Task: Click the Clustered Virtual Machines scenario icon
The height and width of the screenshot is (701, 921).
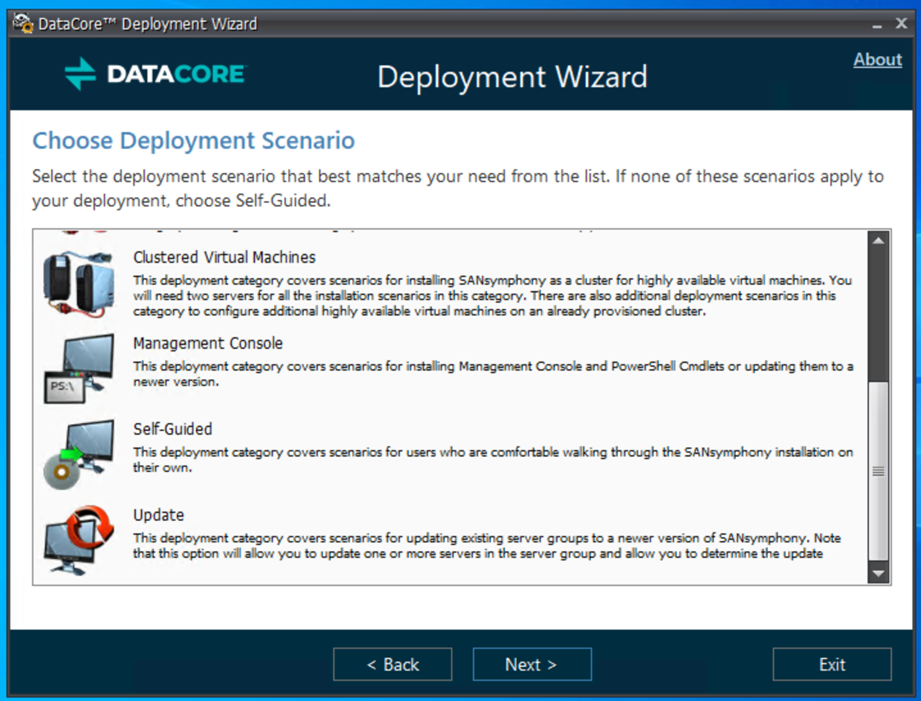Action: point(78,283)
